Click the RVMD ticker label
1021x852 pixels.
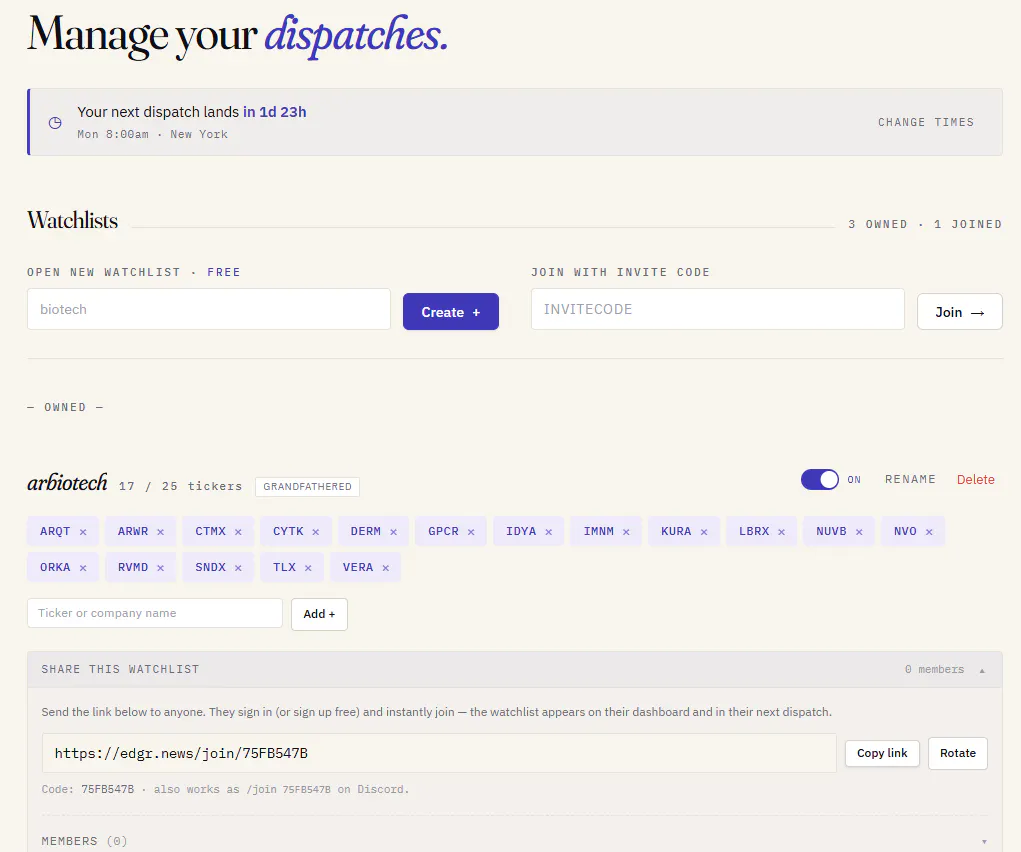[133, 567]
